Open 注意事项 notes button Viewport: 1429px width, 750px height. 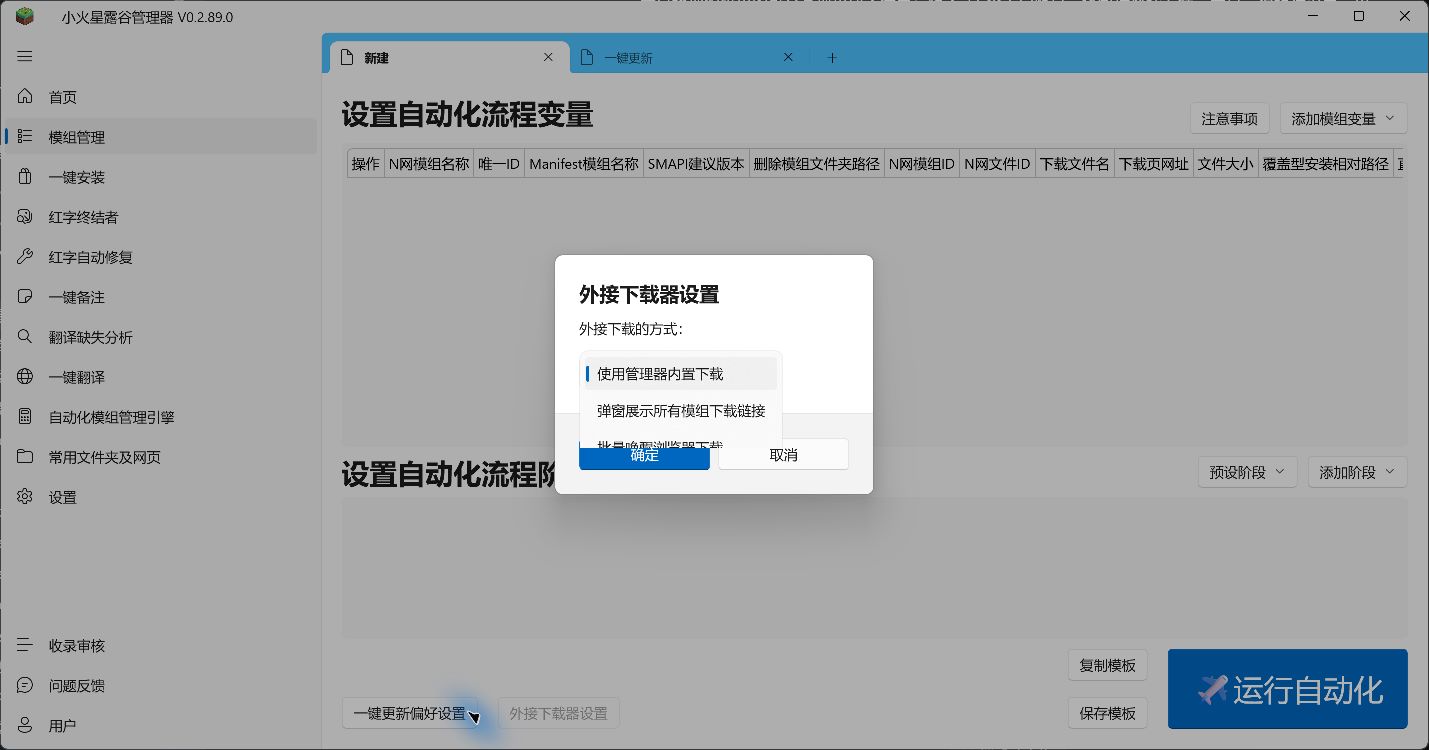[x=1230, y=118]
